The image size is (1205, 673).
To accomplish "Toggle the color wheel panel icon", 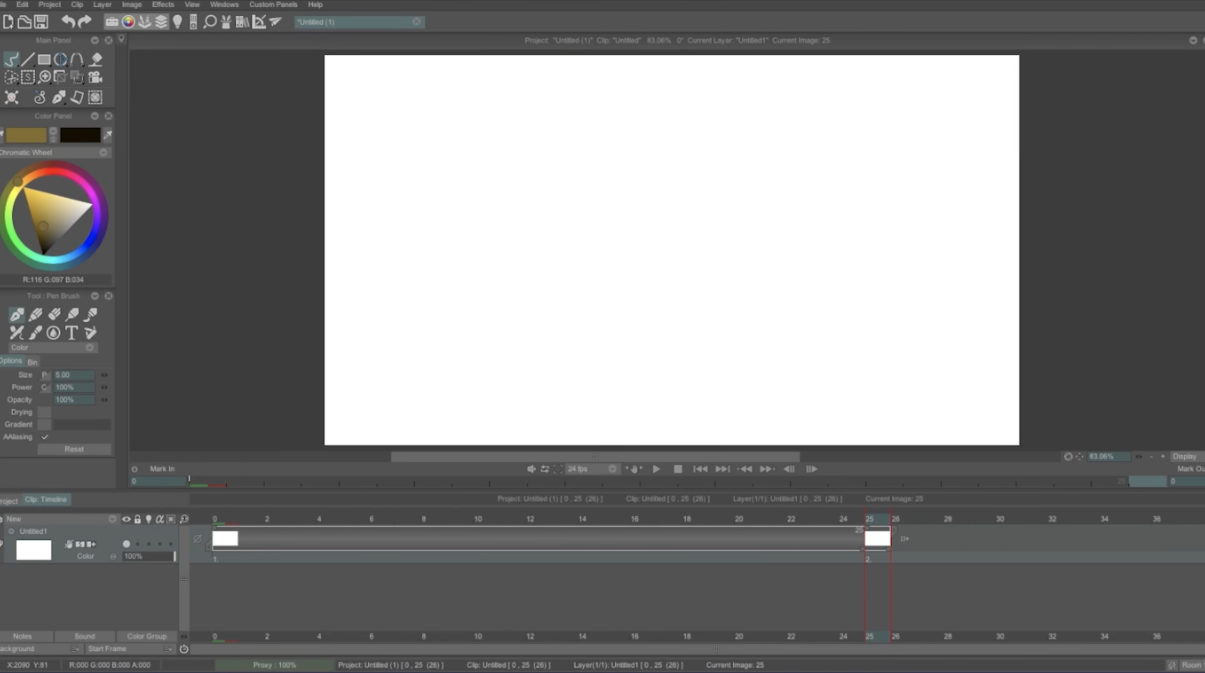I will (x=128, y=21).
